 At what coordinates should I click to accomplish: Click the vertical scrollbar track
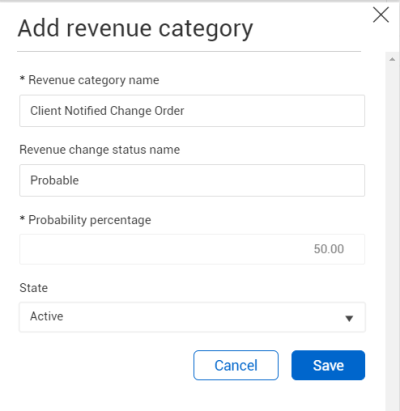tap(392, 233)
